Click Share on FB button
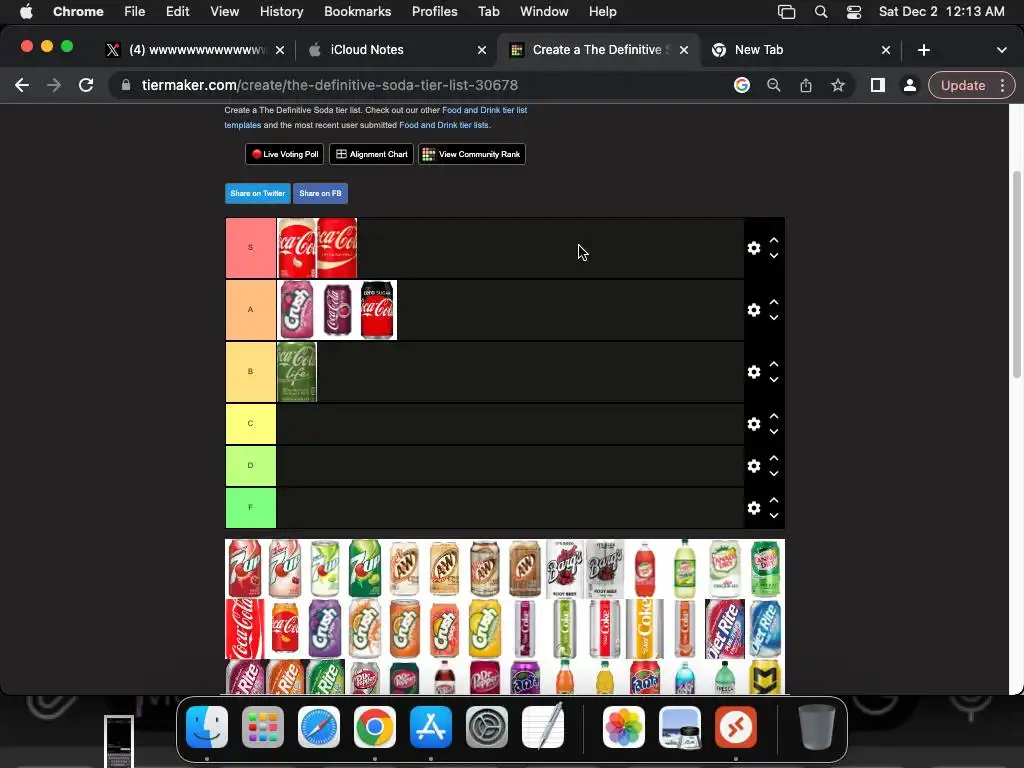This screenshot has height=768, width=1024. (x=320, y=193)
